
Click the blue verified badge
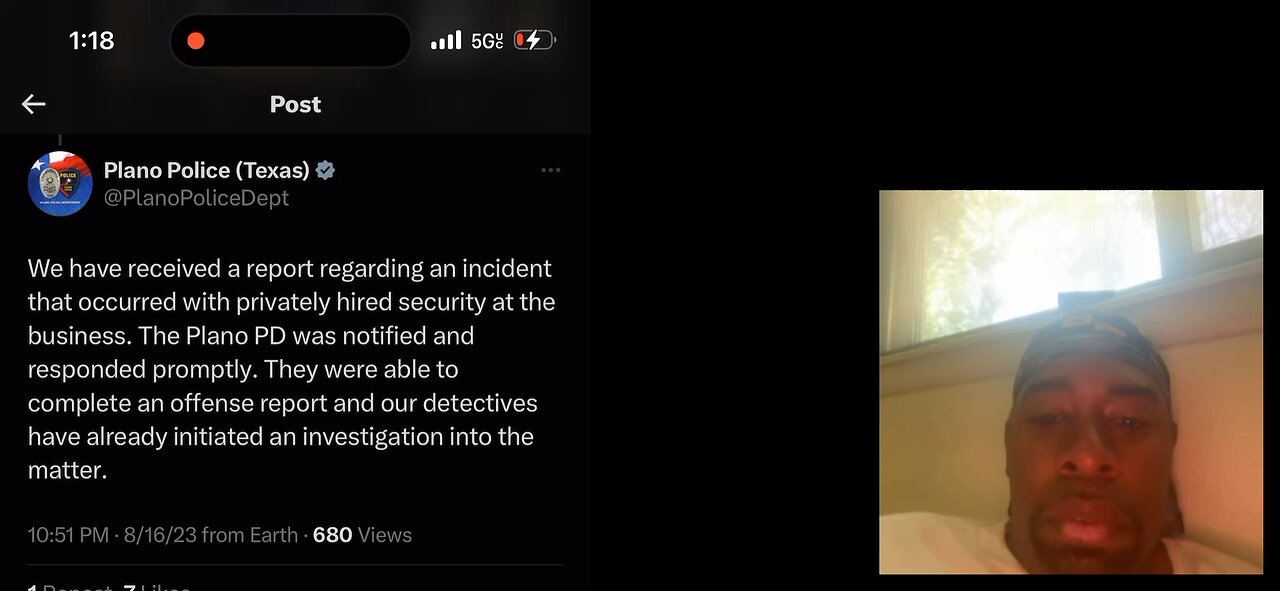tap(325, 170)
